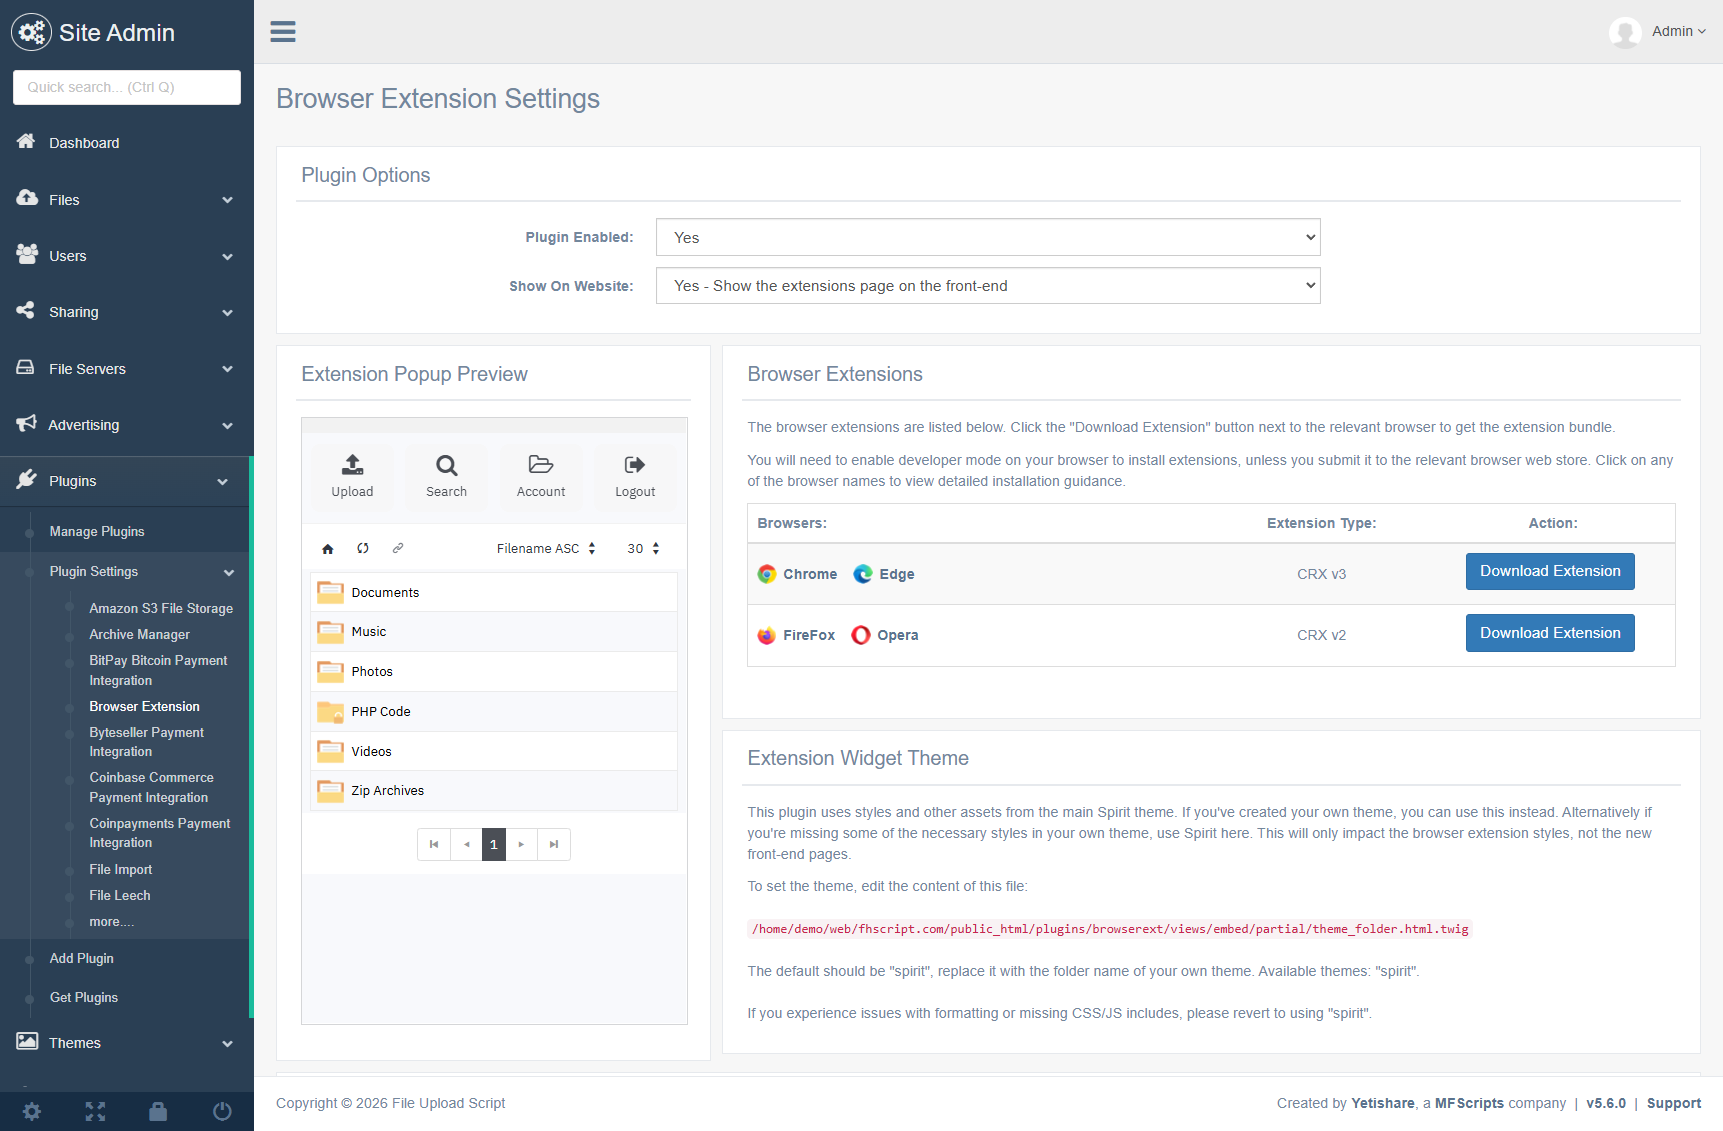The image size is (1723, 1131).
Task: Open the Plugin Enabled dropdown
Action: point(987,238)
